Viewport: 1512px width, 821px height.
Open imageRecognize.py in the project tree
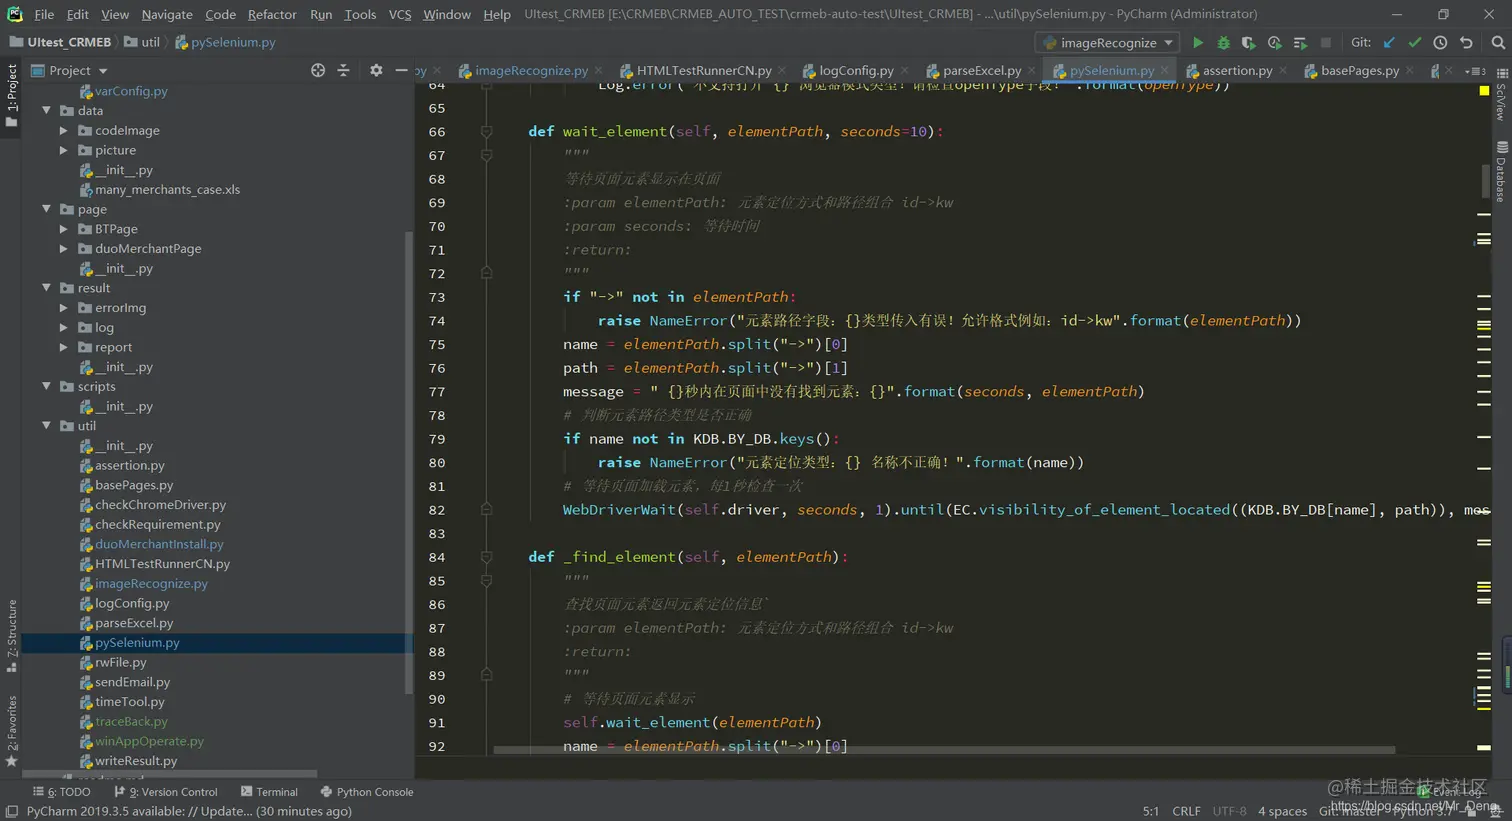151,583
